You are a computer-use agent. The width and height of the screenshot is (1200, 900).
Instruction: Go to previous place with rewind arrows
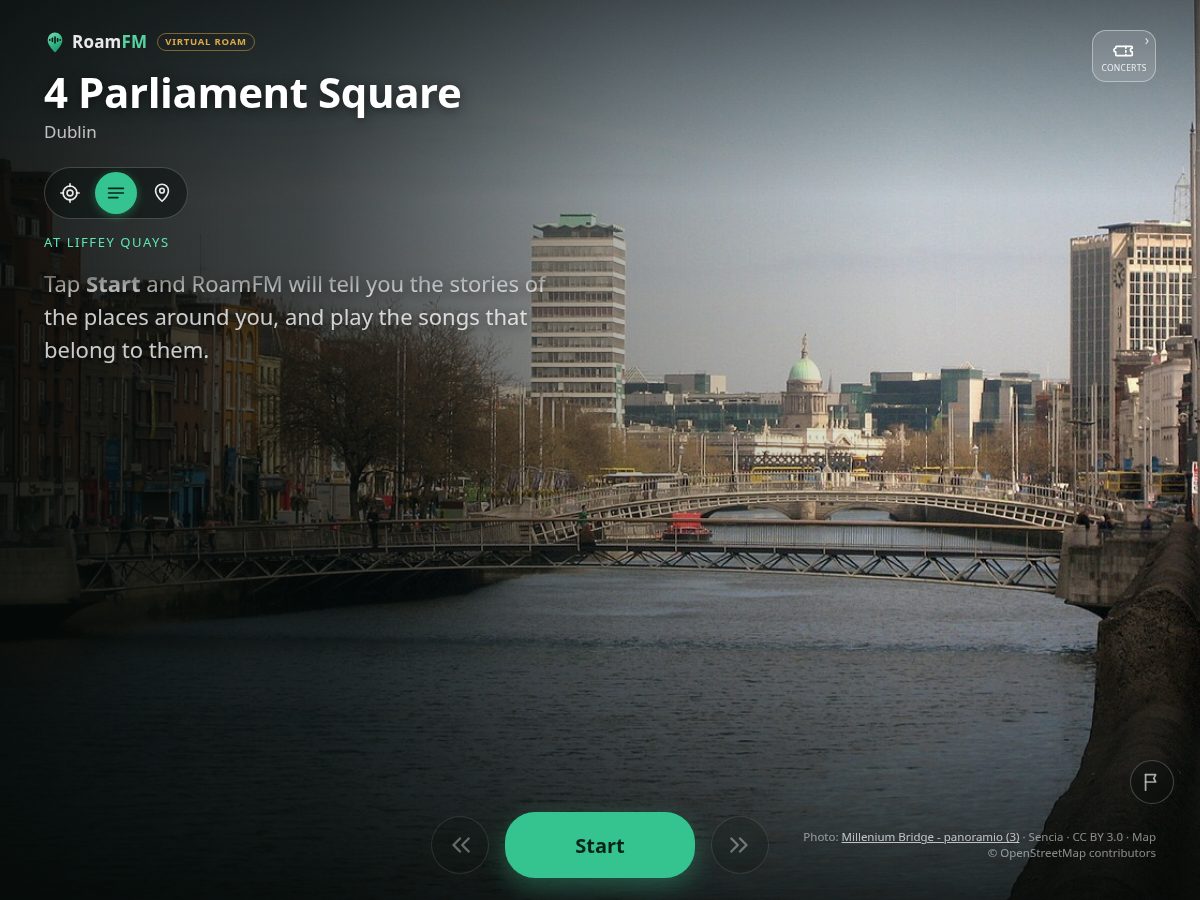[460, 845]
